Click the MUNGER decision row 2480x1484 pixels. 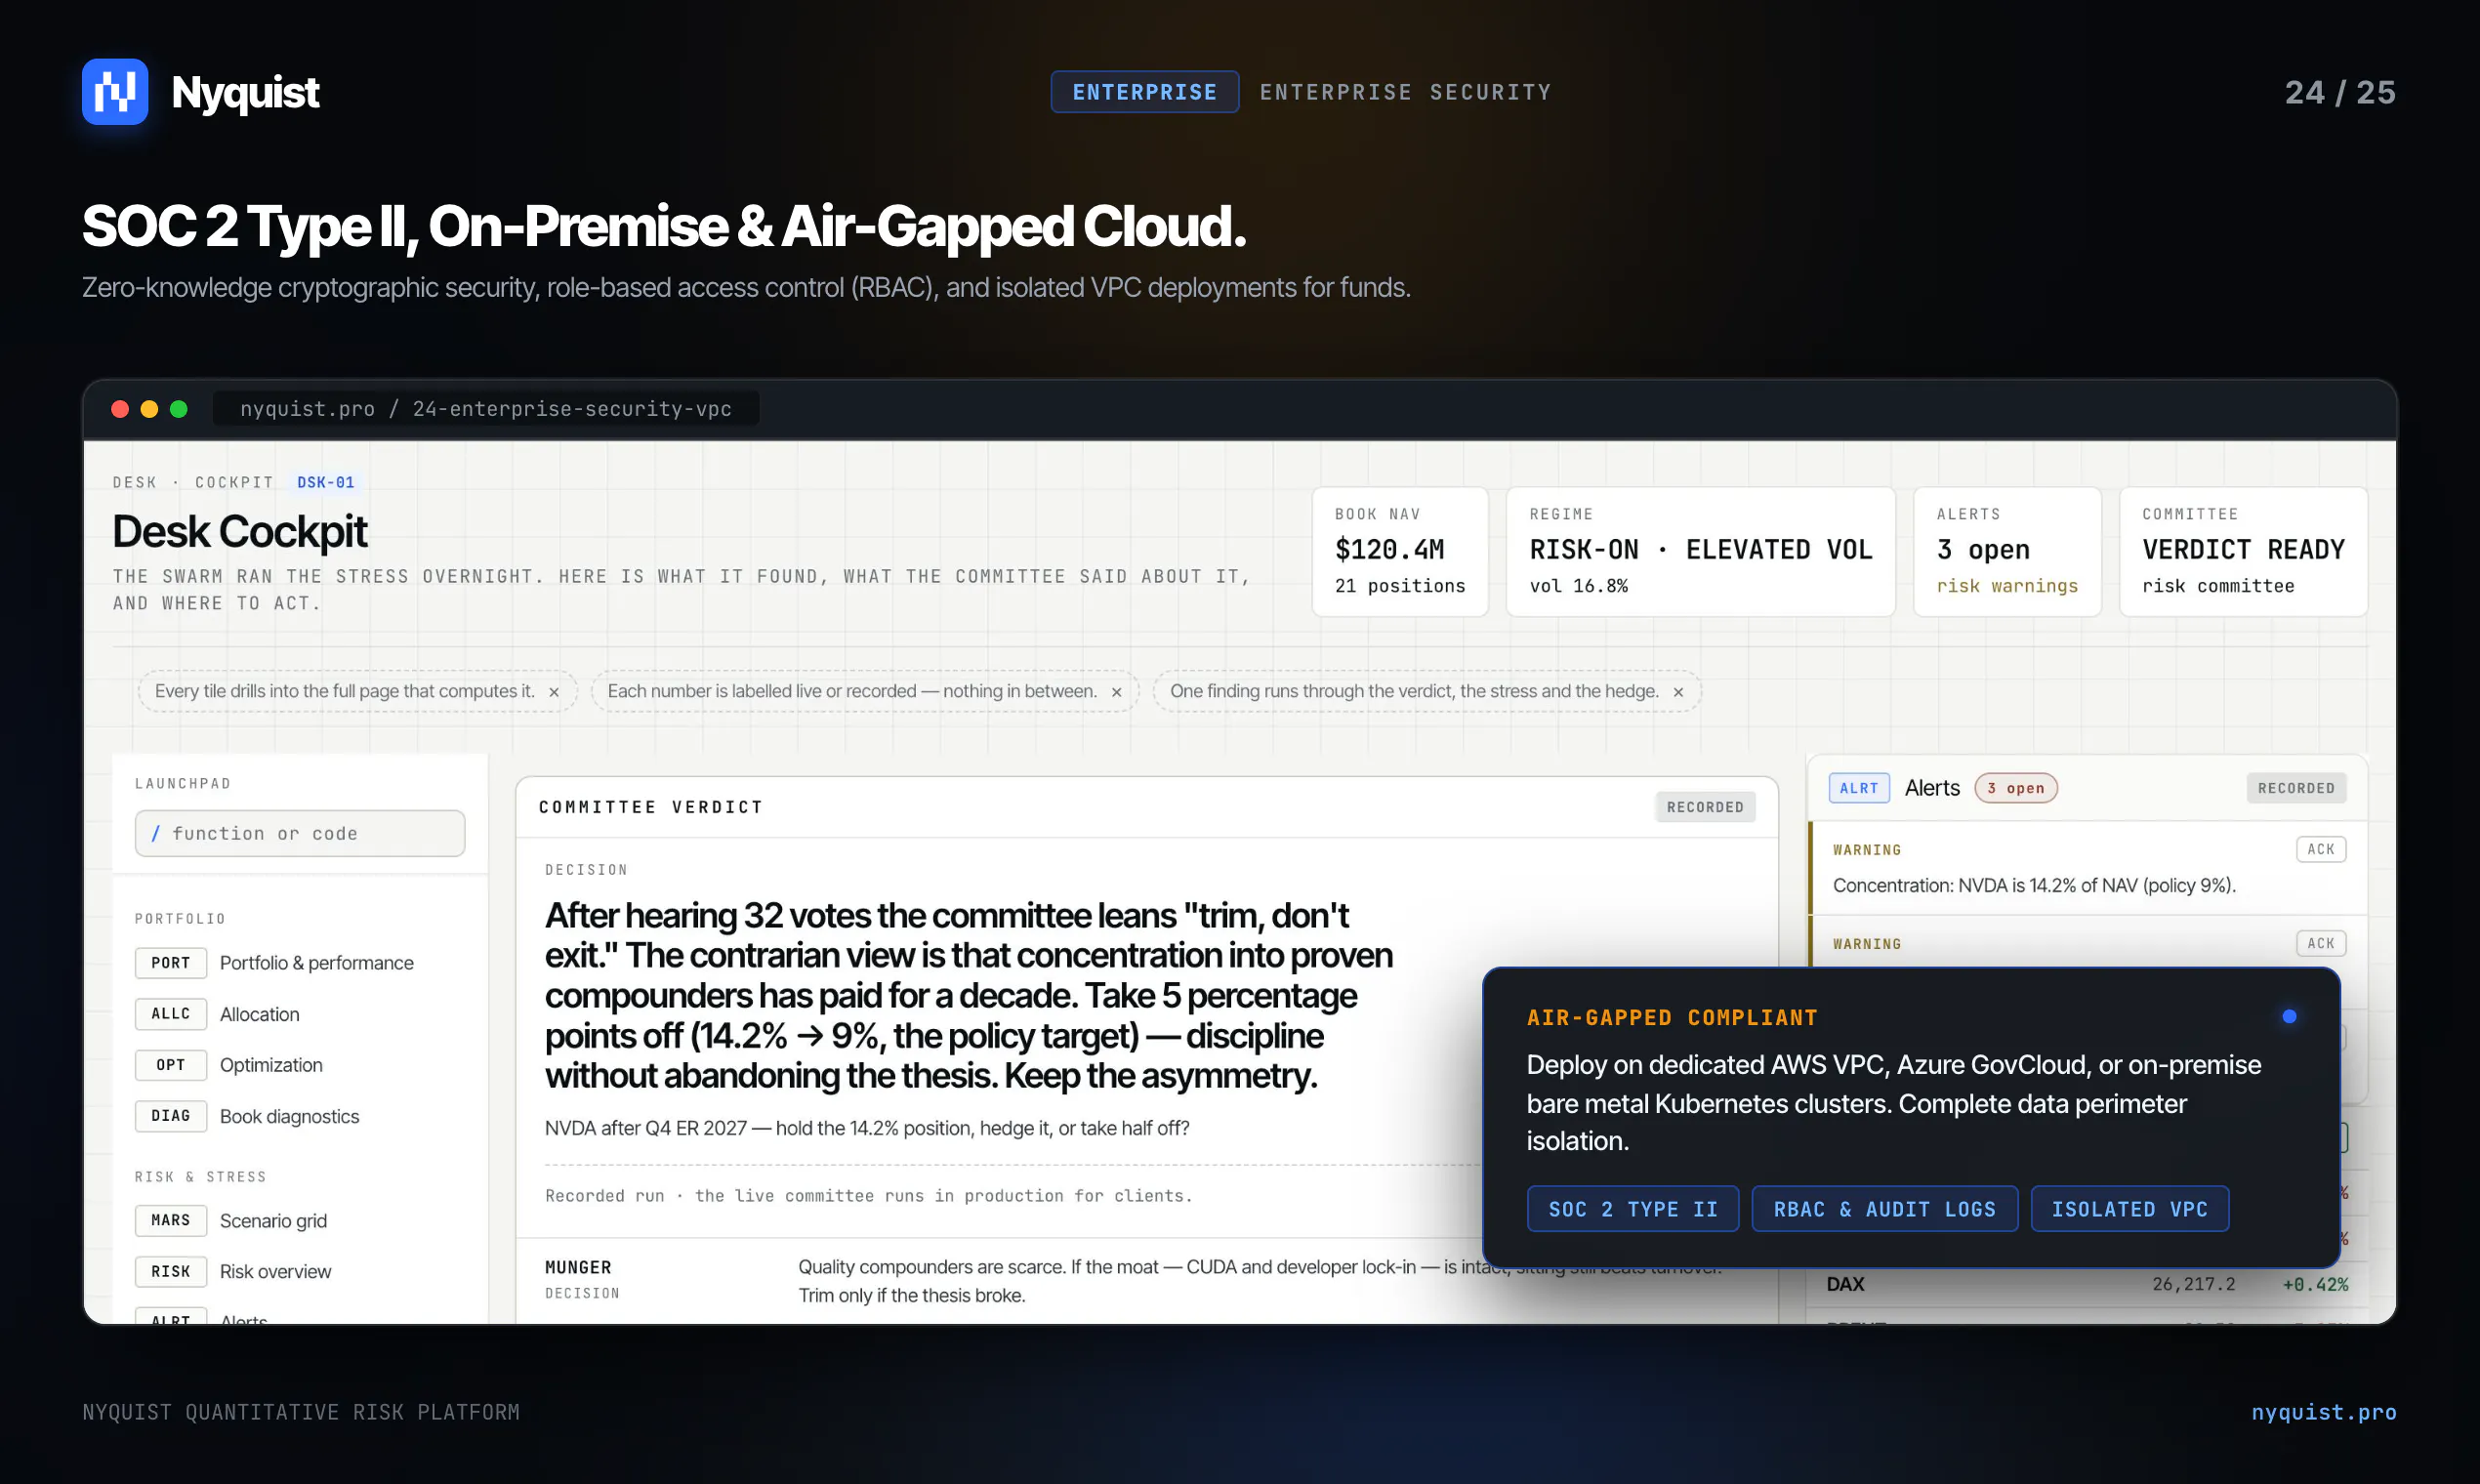pos(1146,1281)
